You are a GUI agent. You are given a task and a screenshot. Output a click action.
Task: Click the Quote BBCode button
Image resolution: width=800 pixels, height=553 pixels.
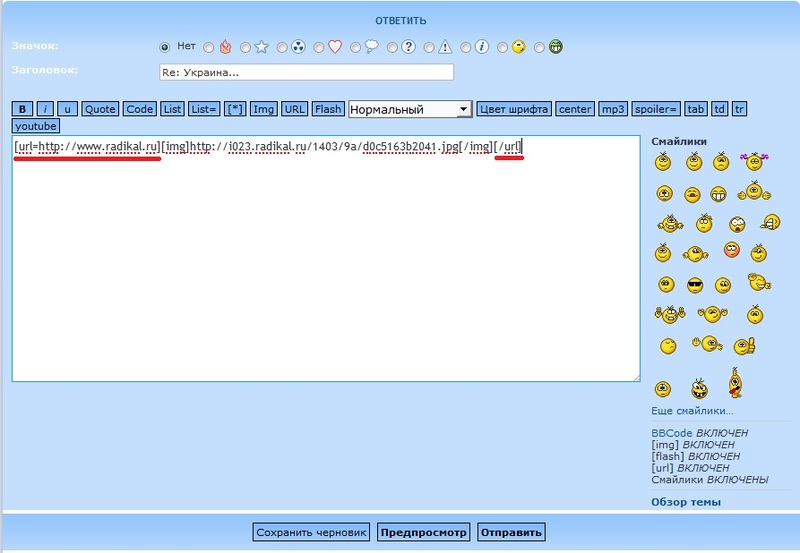pos(100,109)
